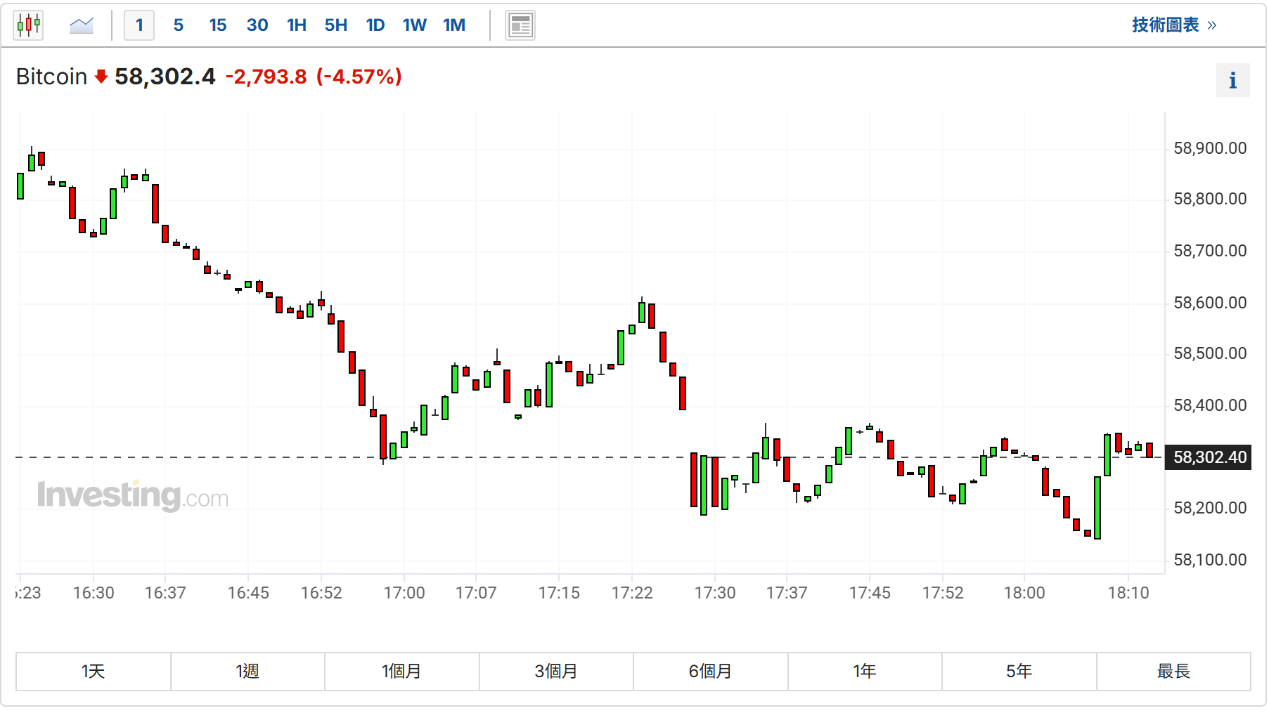Screen dimensions: 1269x713
Task: Display the 1年 range
Action: pyautogui.click(x=865, y=671)
